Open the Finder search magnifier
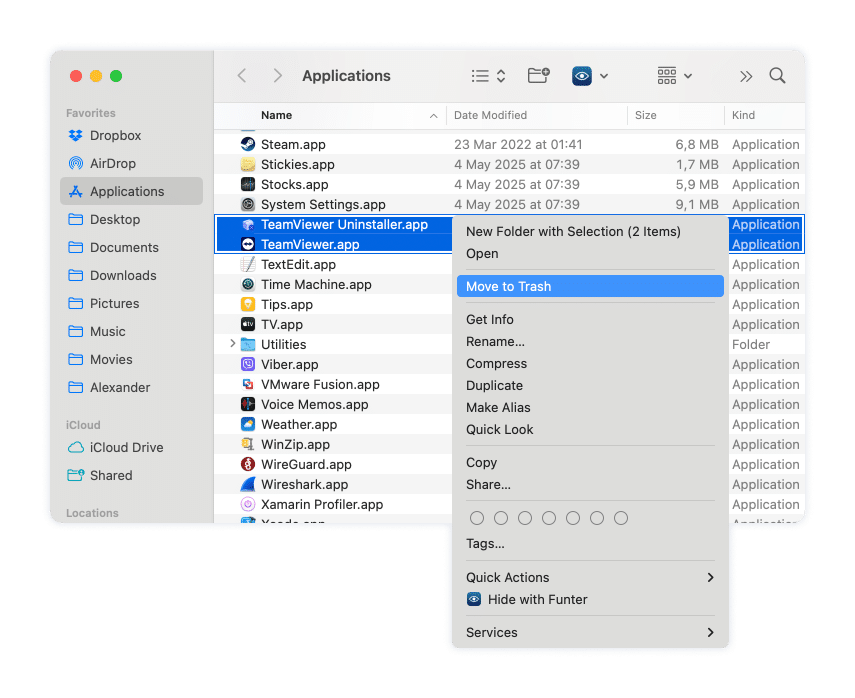 [777, 76]
